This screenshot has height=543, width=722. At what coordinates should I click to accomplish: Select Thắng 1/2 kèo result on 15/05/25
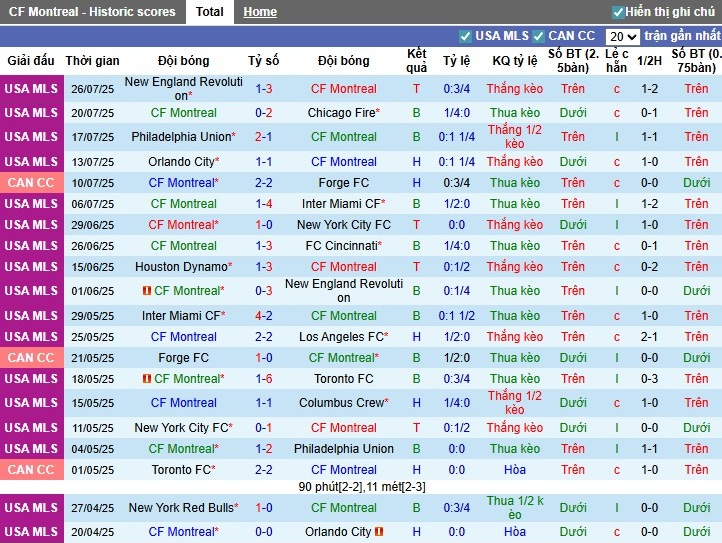point(515,403)
